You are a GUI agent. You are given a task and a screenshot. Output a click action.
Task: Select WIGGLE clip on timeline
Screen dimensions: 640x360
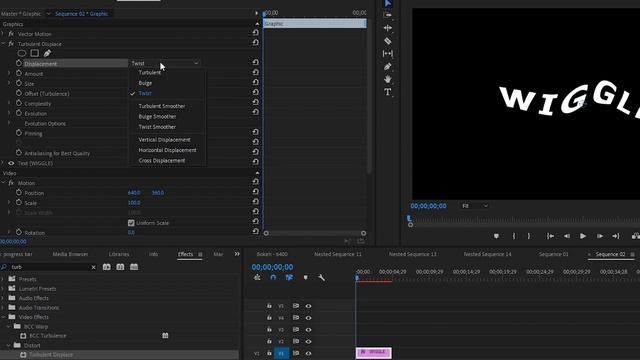(373, 353)
